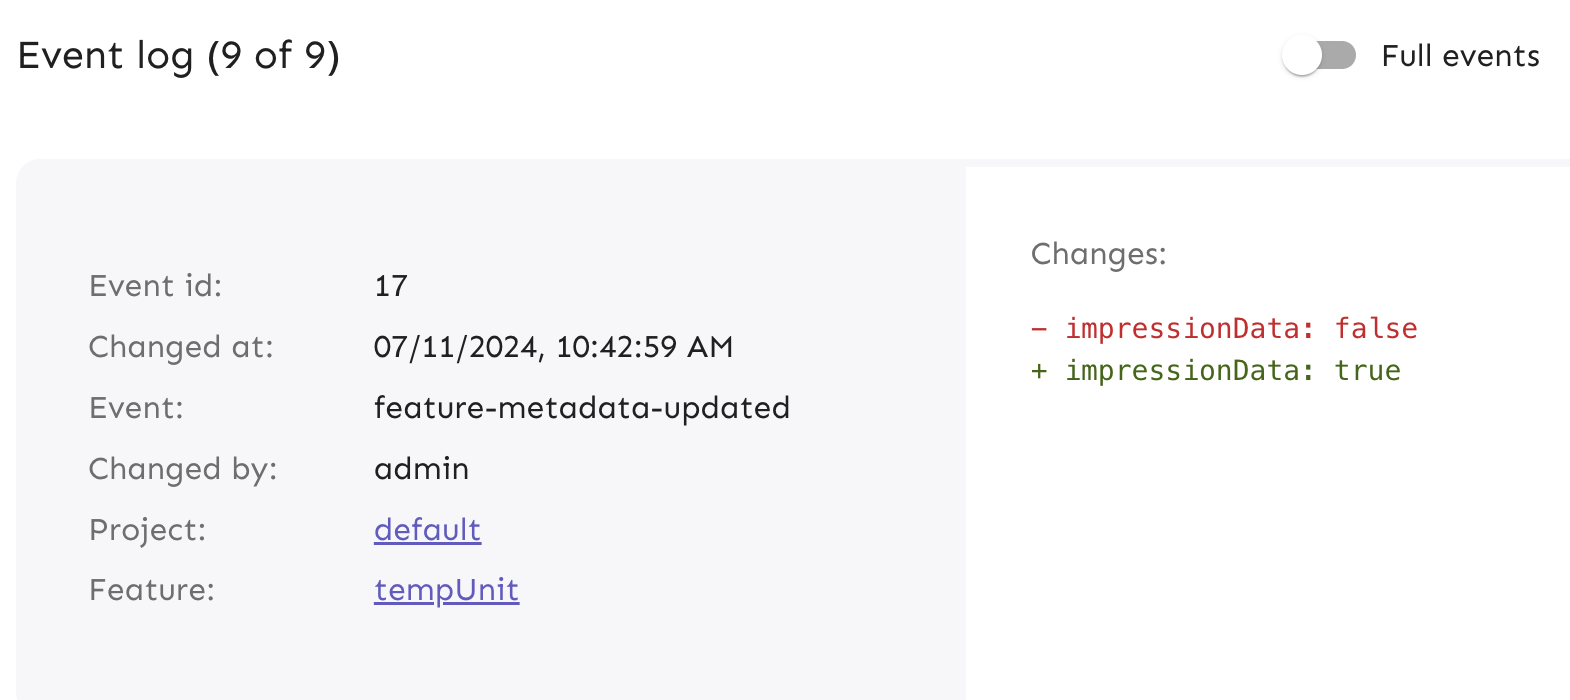Viewport: 1570px width, 700px height.
Task: Click the "Event:" field label
Action: tap(136, 408)
